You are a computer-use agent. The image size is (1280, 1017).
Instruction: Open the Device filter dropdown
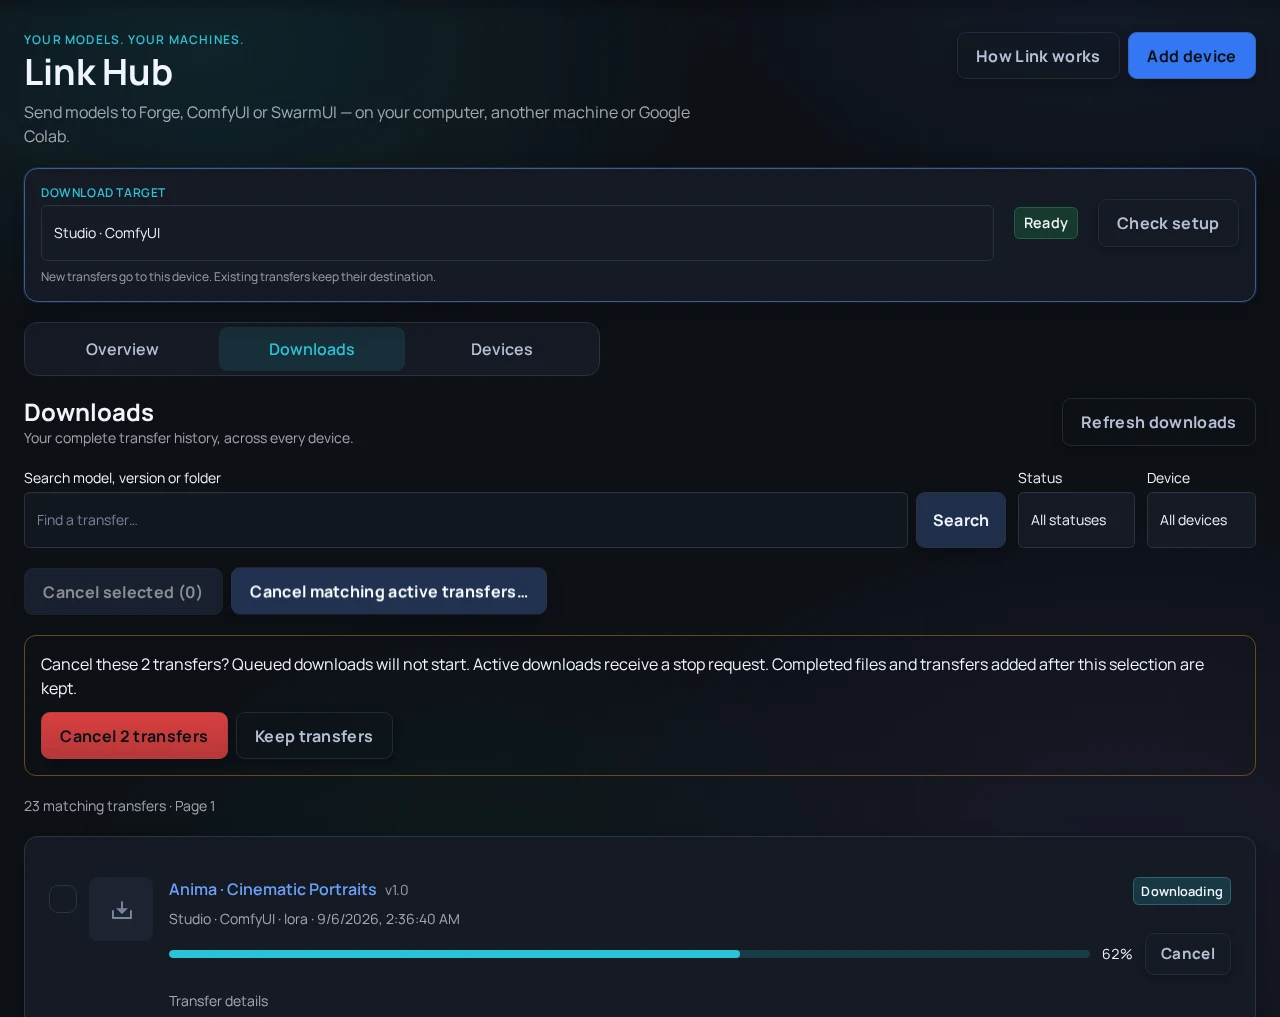tap(1201, 520)
